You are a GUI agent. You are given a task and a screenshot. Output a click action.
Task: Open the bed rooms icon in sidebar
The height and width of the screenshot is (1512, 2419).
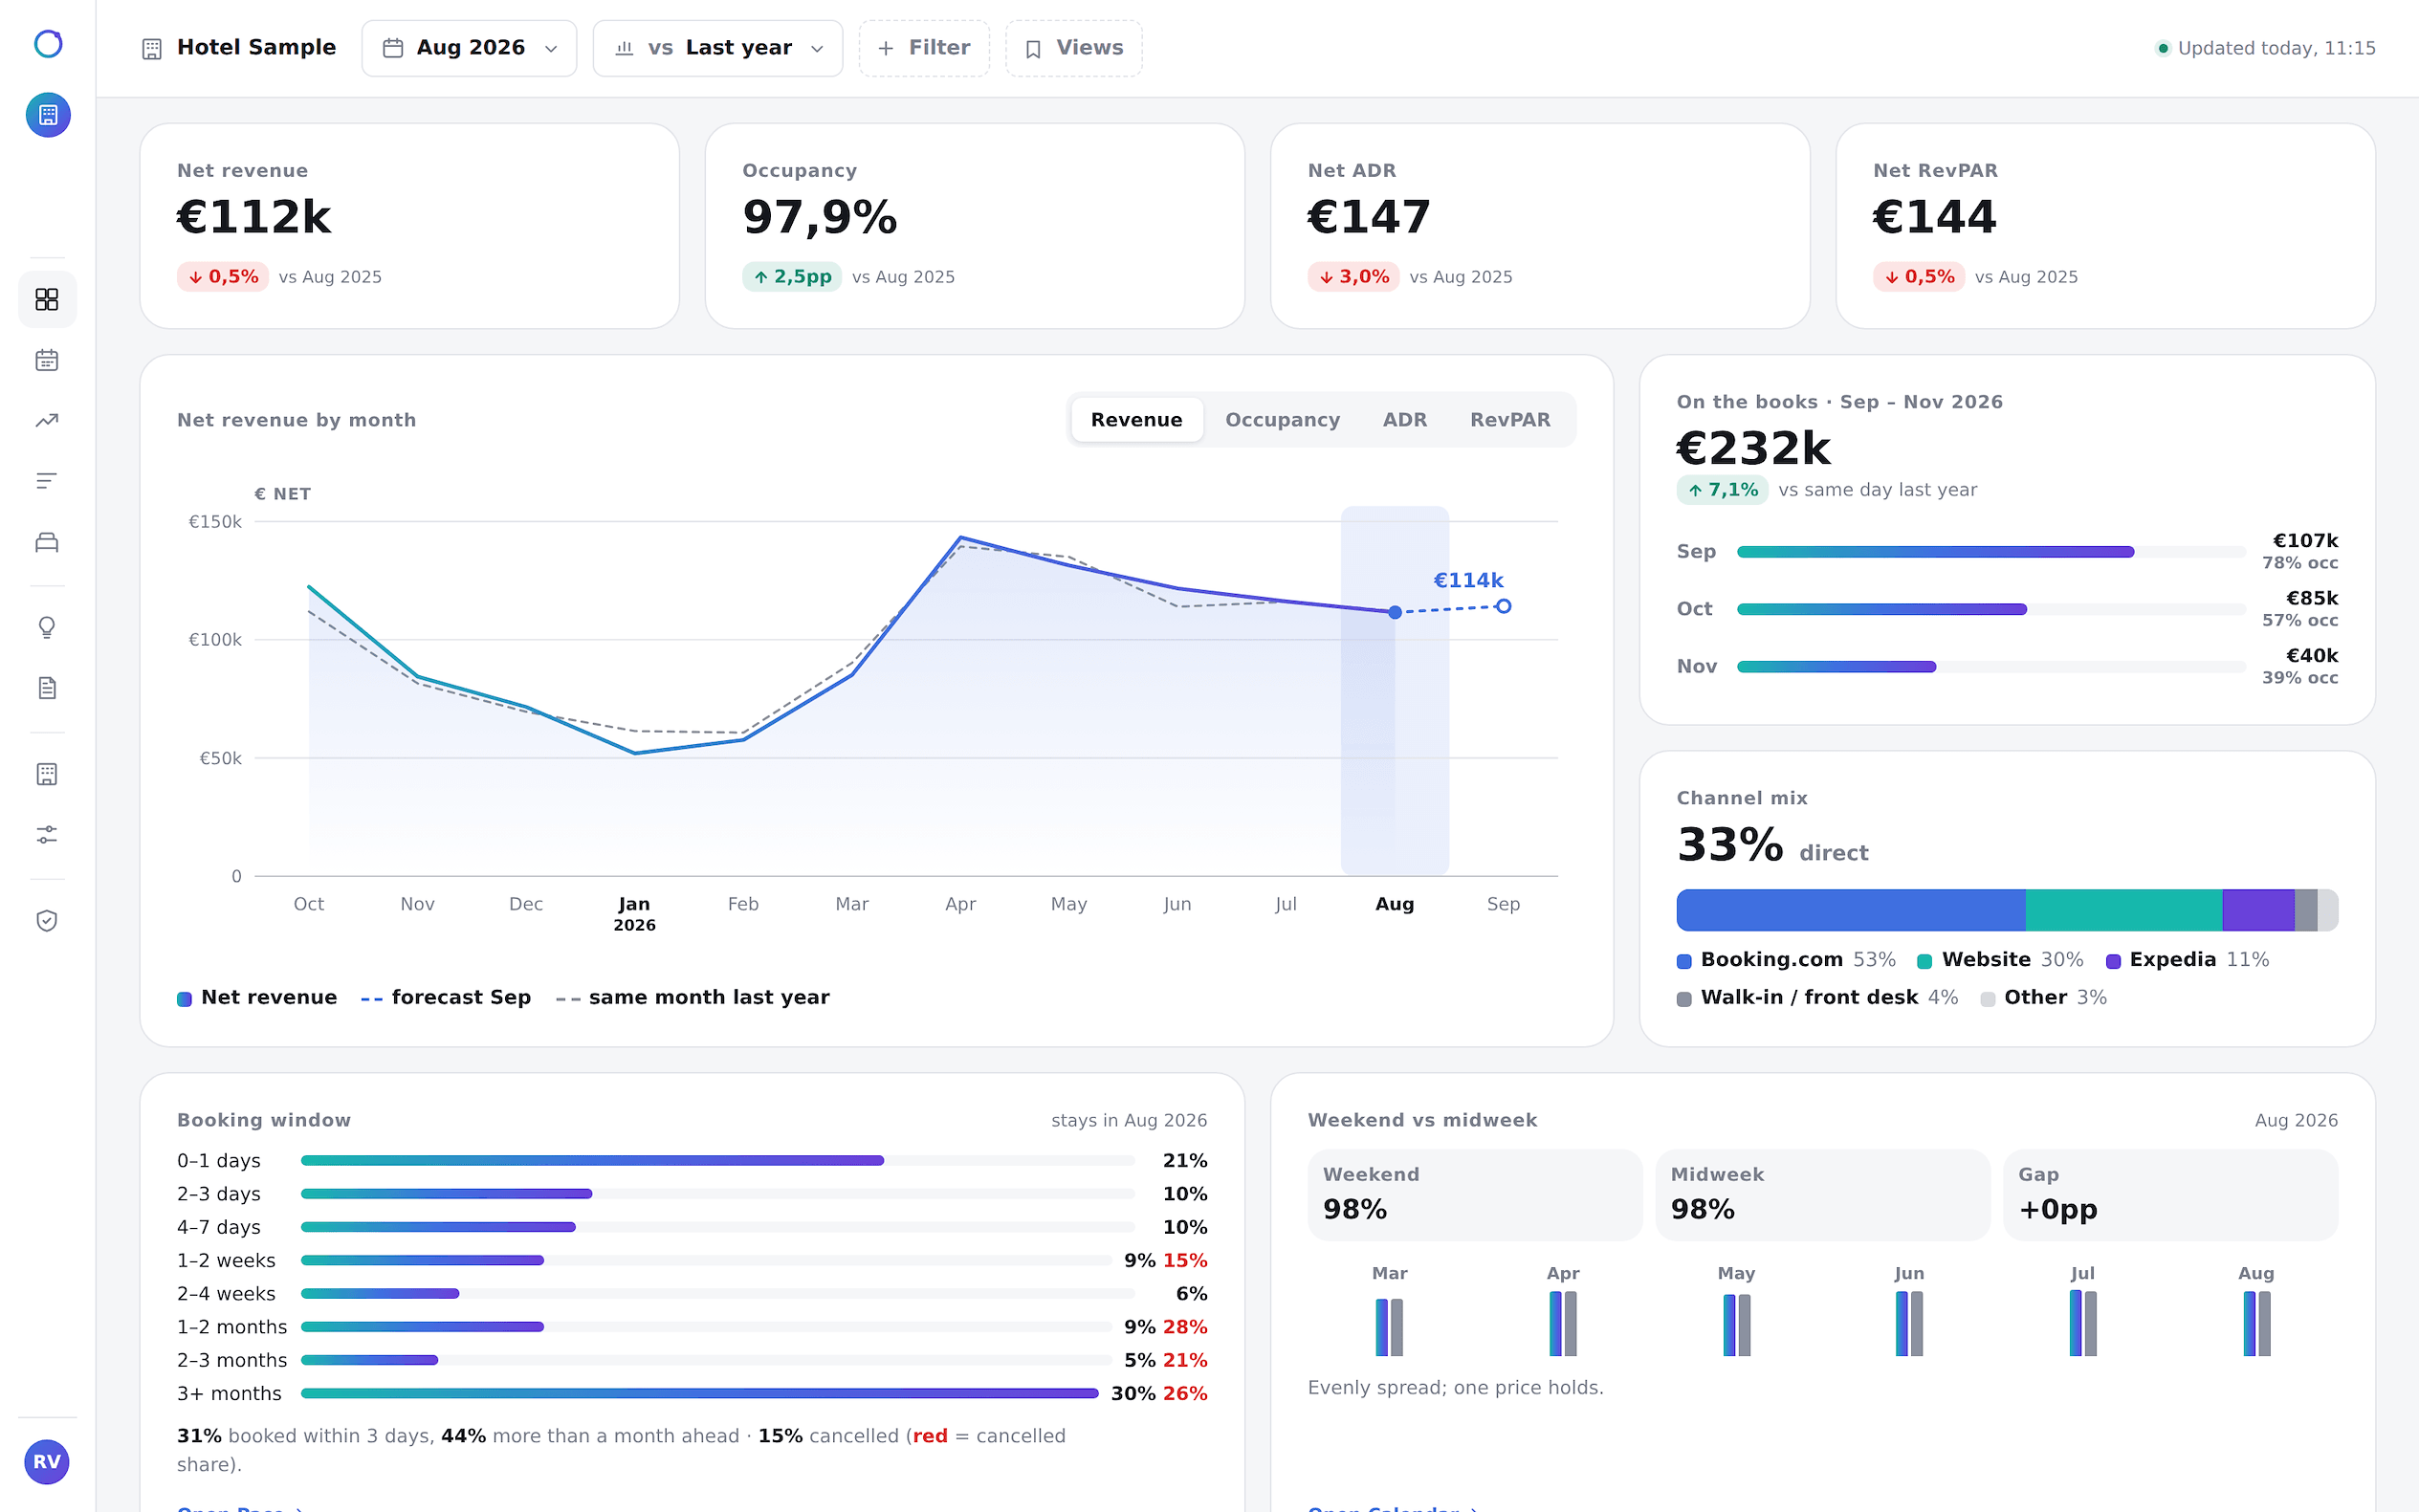(x=47, y=542)
